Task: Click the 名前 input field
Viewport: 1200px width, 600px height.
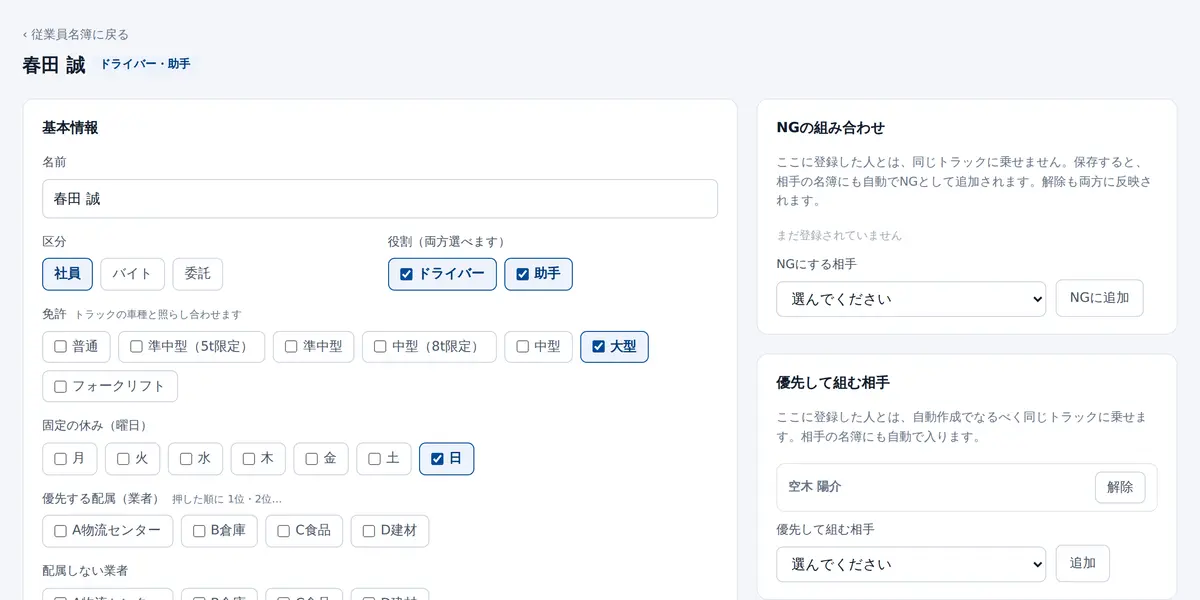Action: point(380,199)
